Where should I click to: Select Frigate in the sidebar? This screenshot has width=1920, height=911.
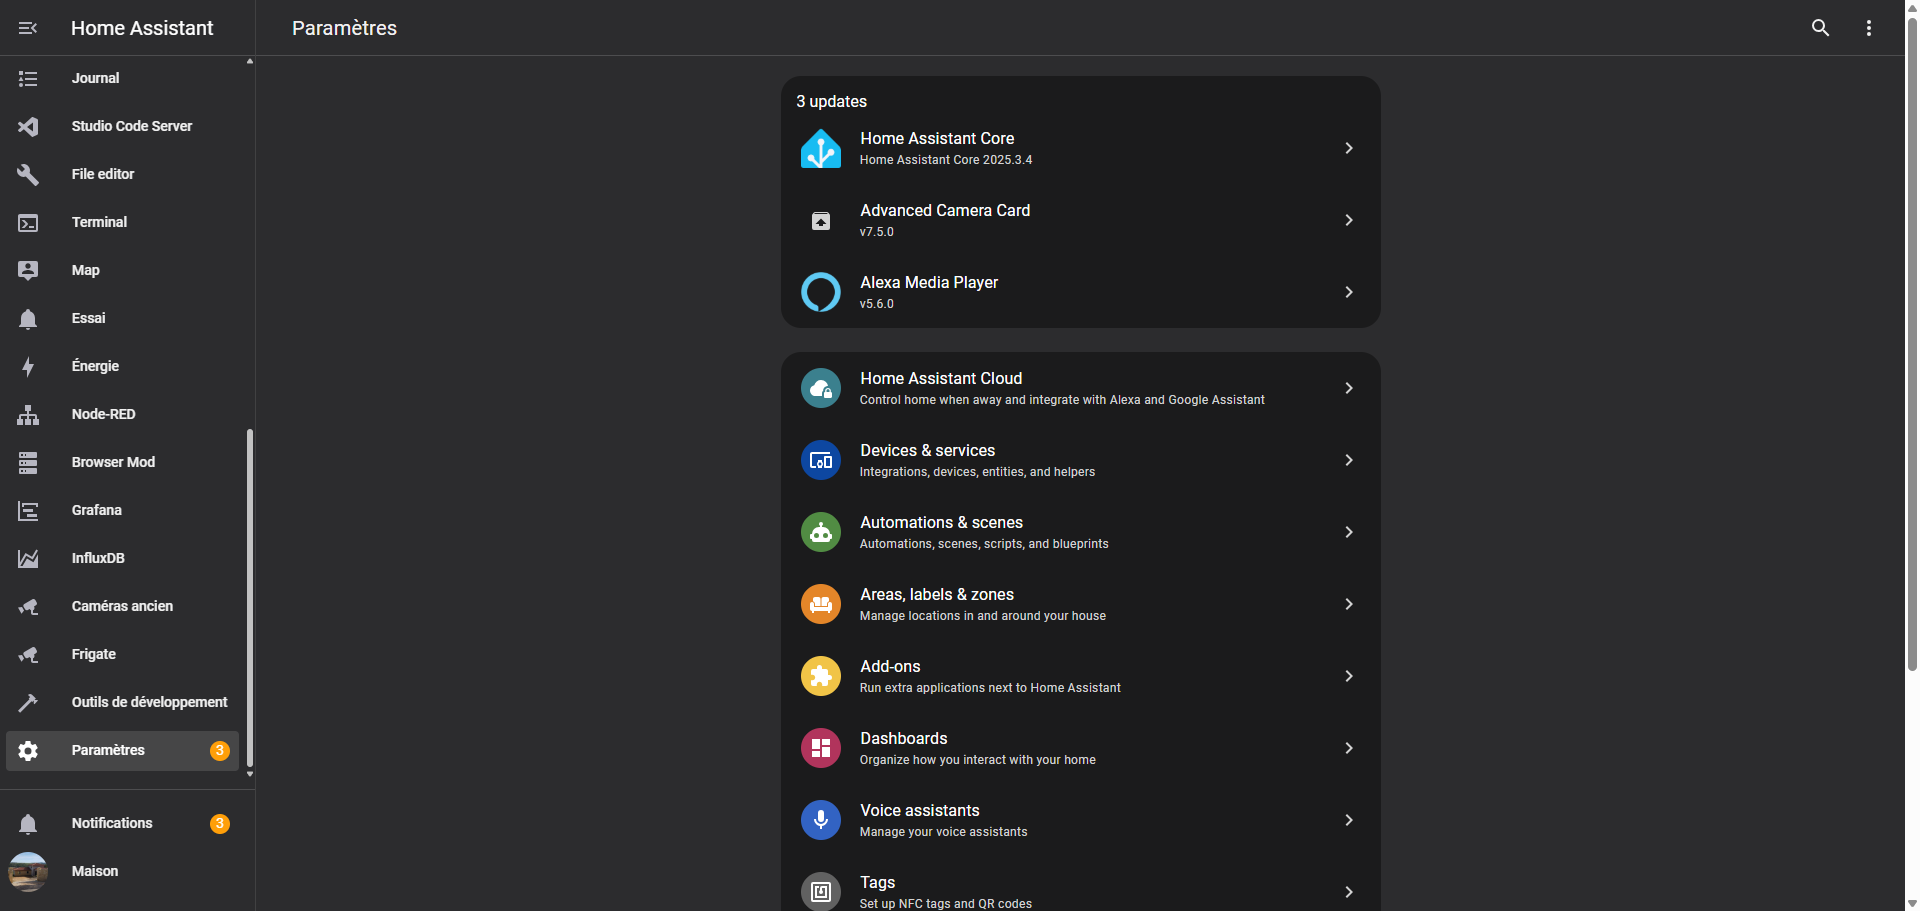pyautogui.click(x=122, y=654)
